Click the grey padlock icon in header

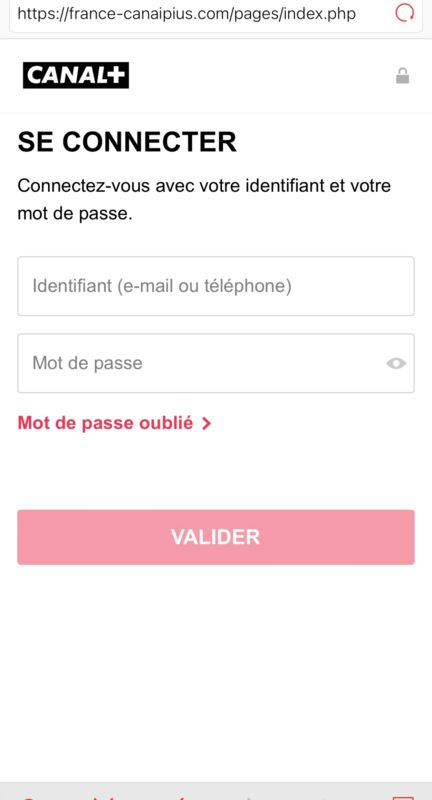coord(402,76)
